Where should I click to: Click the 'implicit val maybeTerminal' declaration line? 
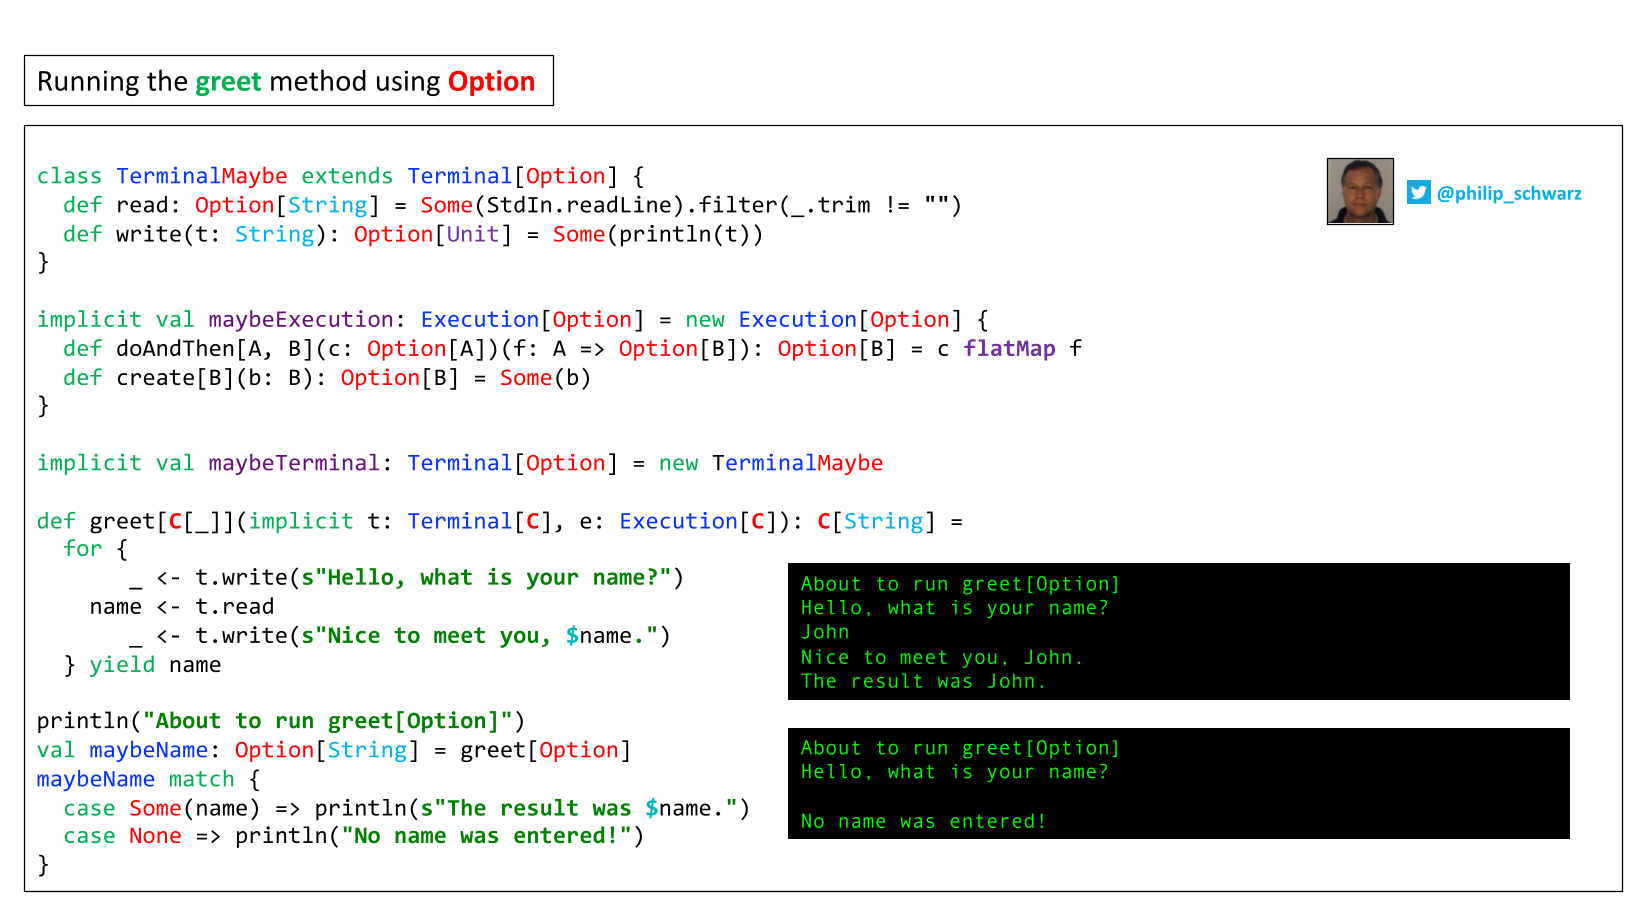[x=460, y=463]
